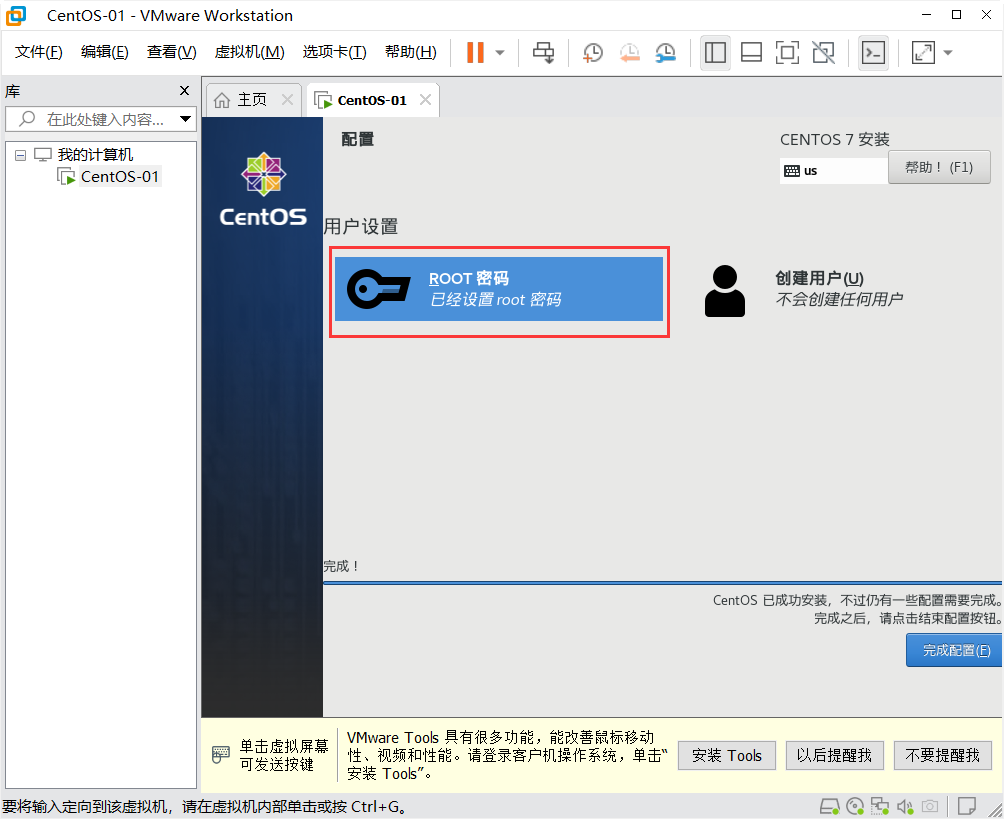
Task: Click the 安装 Tools button
Action: point(726,755)
